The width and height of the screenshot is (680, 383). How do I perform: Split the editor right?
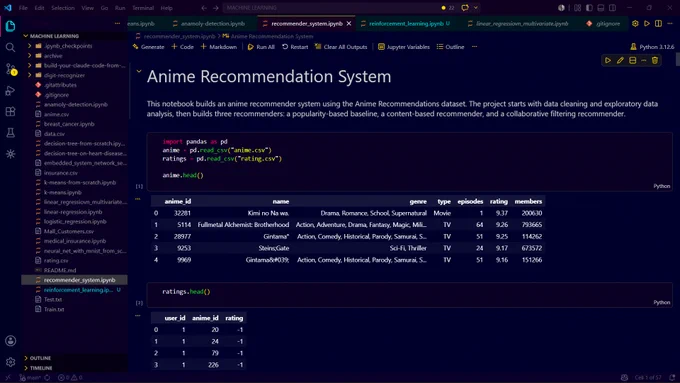coord(658,23)
